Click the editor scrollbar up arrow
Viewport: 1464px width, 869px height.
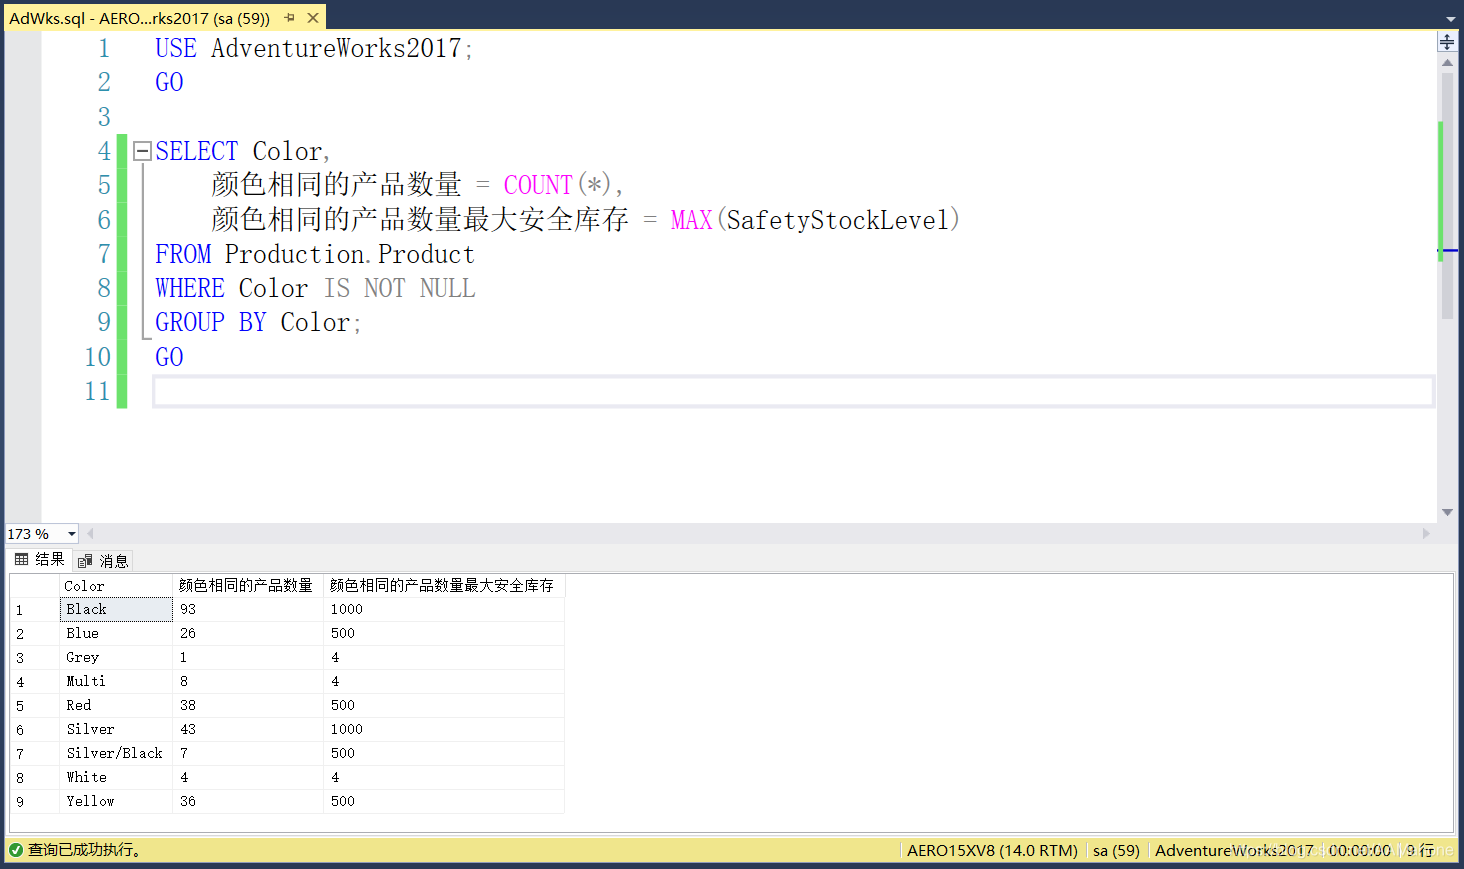pyautogui.click(x=1447, y=63)
